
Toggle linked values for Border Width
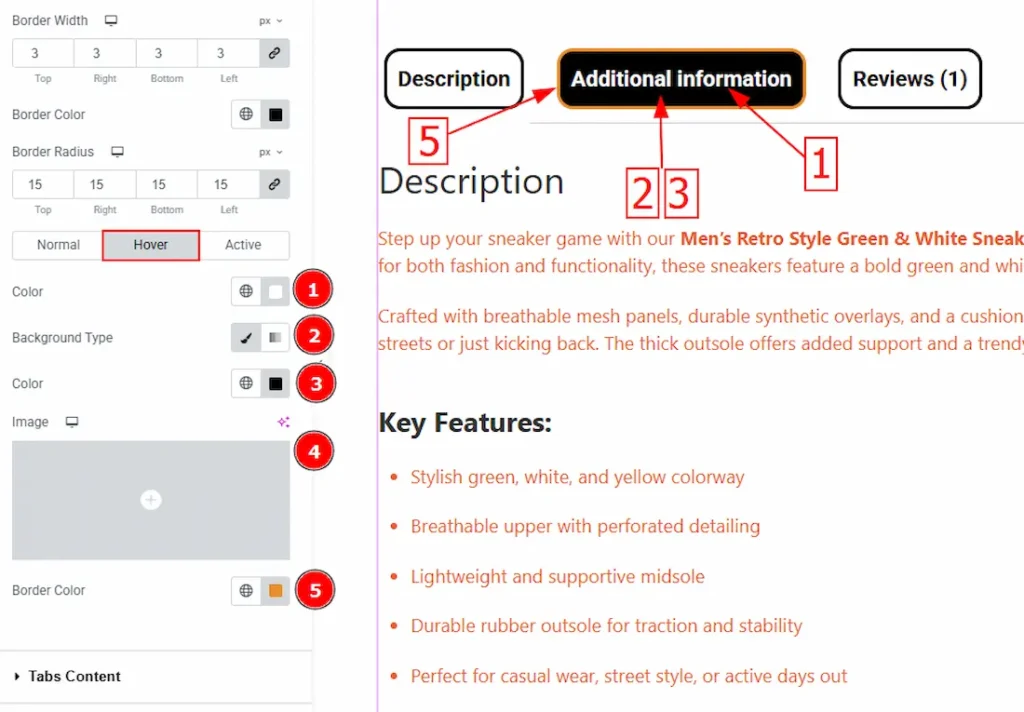tap(274, 53)
